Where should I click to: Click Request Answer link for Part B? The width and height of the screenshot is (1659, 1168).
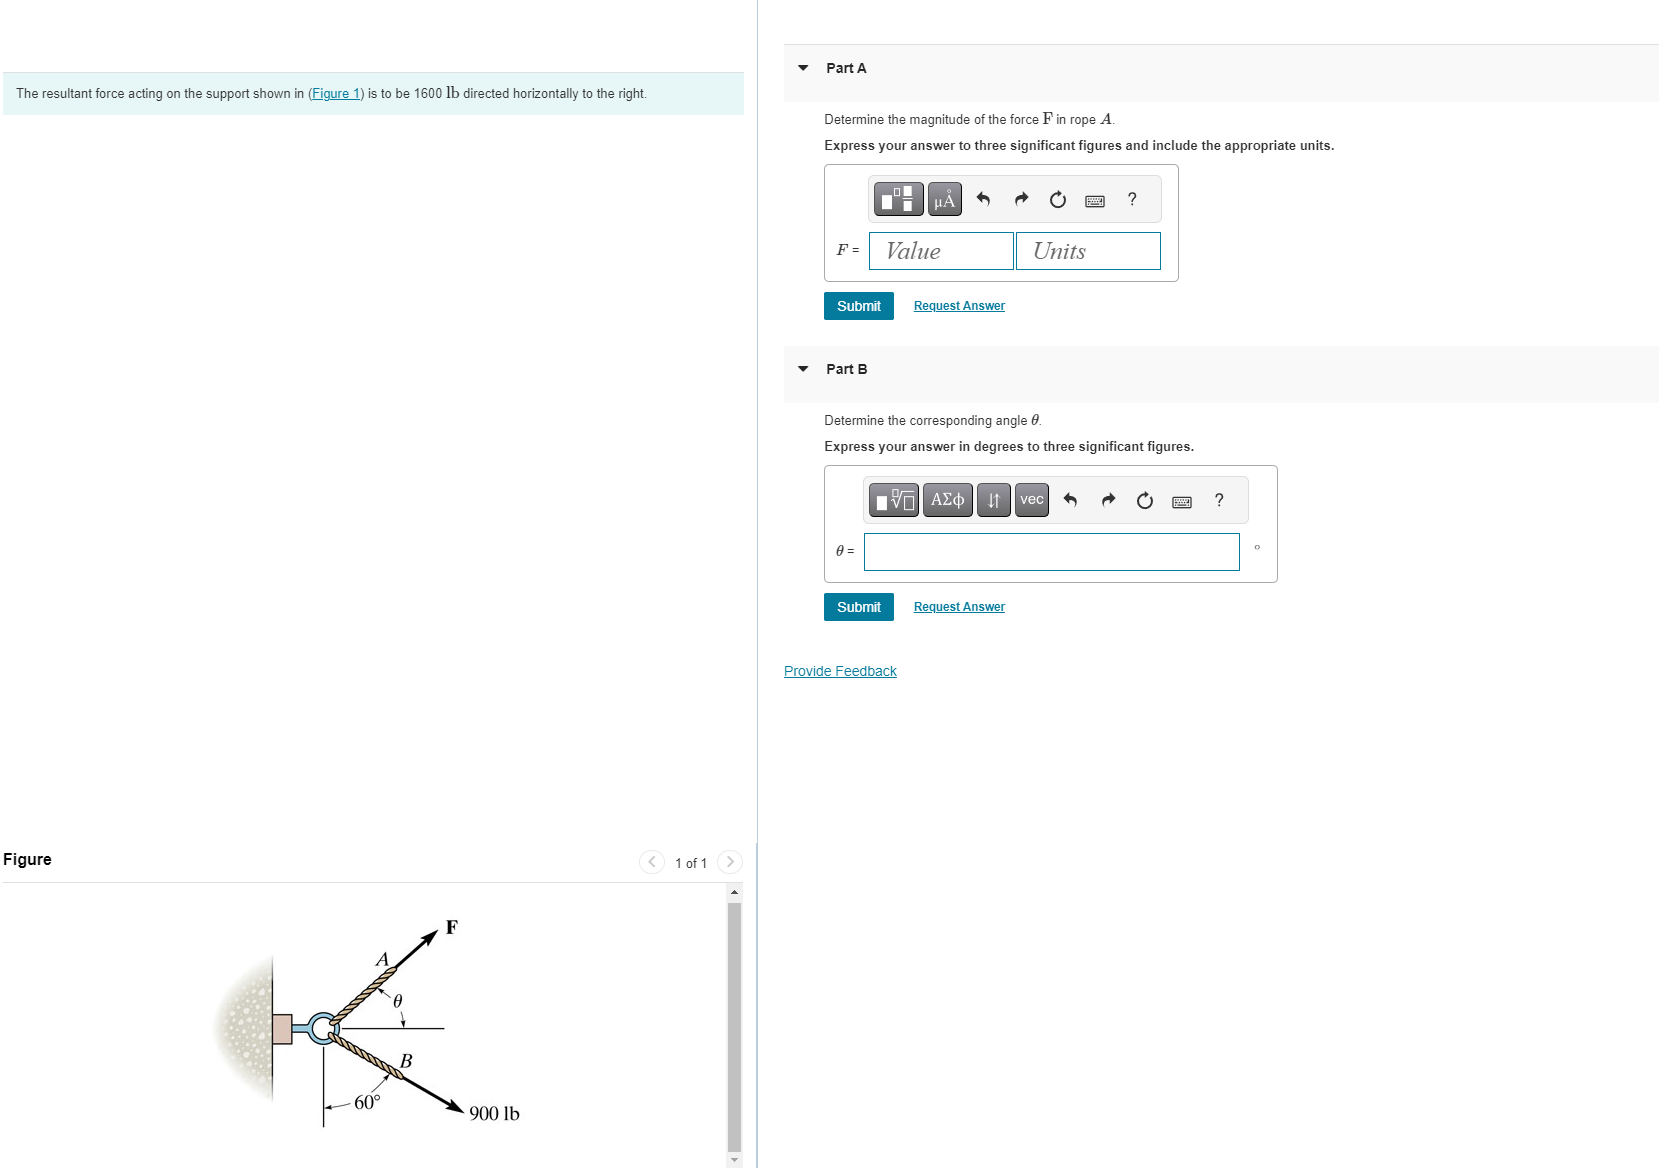tap(958, 607)
